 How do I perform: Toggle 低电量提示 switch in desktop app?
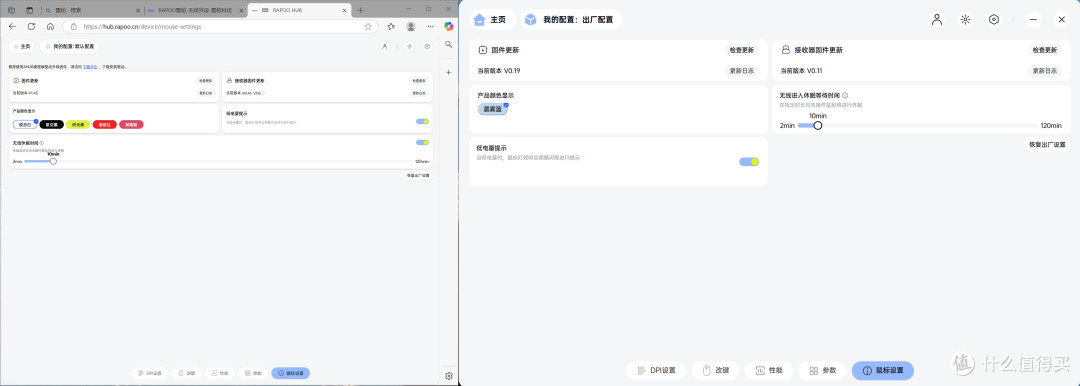[x=749, y=162]
